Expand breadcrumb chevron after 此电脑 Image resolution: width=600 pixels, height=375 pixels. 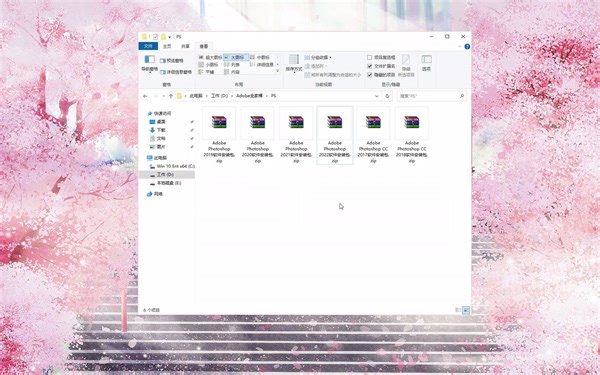coord(207,96)
